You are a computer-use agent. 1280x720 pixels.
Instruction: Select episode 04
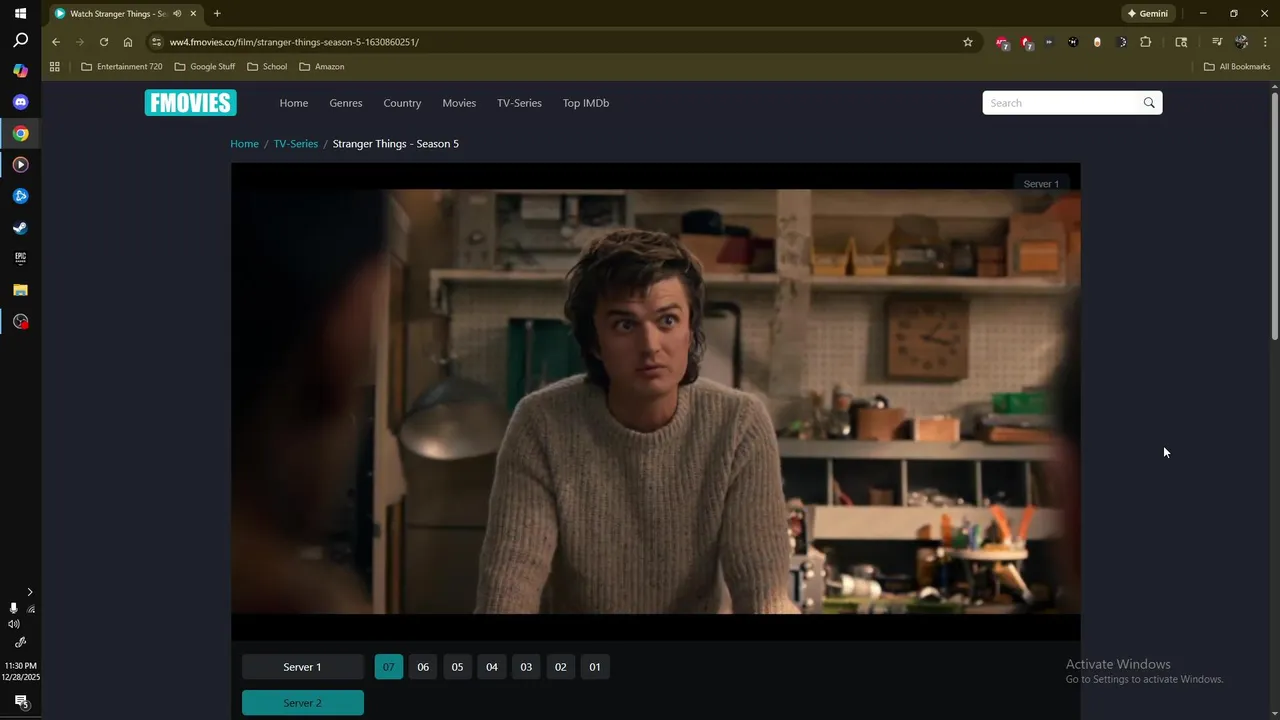coord(492,667)
